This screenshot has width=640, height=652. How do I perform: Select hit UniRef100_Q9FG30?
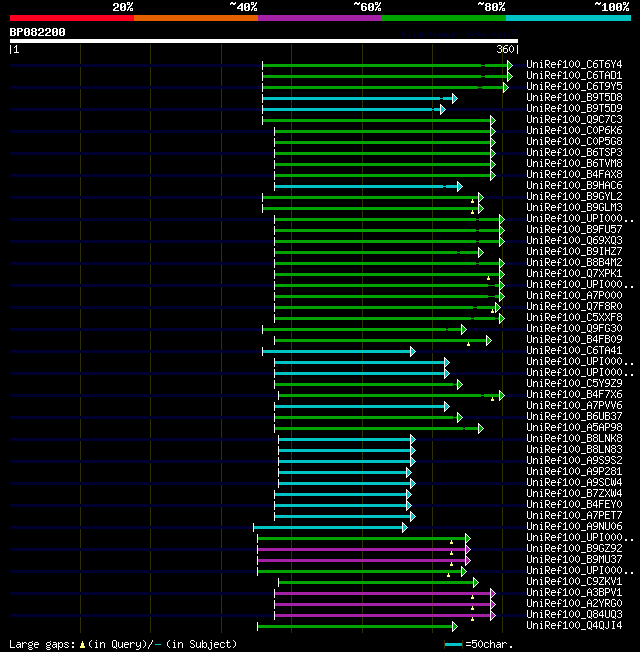coord(574,328)
